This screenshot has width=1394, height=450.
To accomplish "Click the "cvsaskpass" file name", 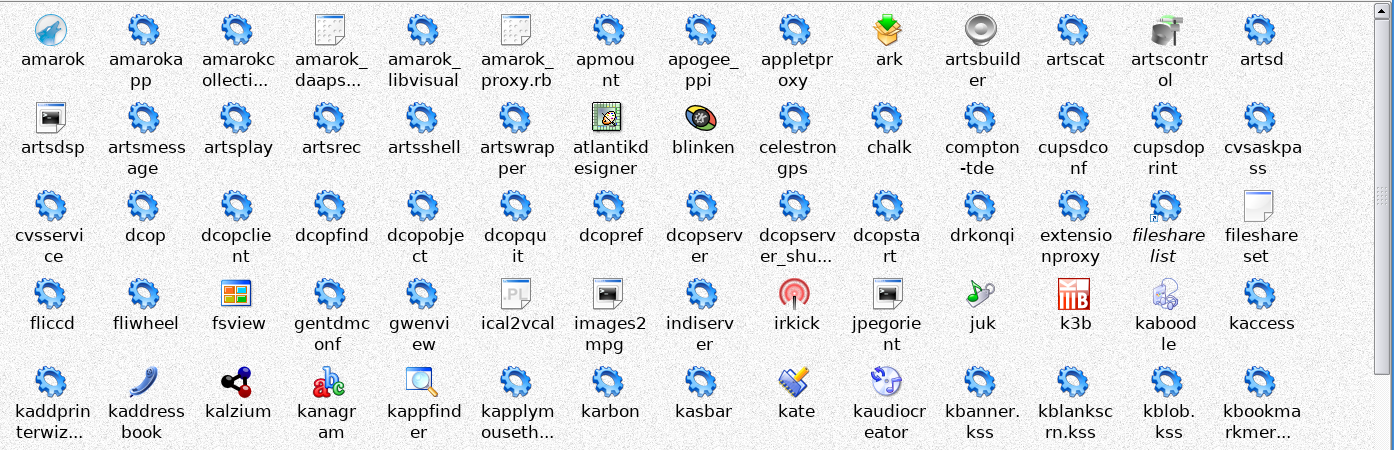I will [x=1261, y=158].
